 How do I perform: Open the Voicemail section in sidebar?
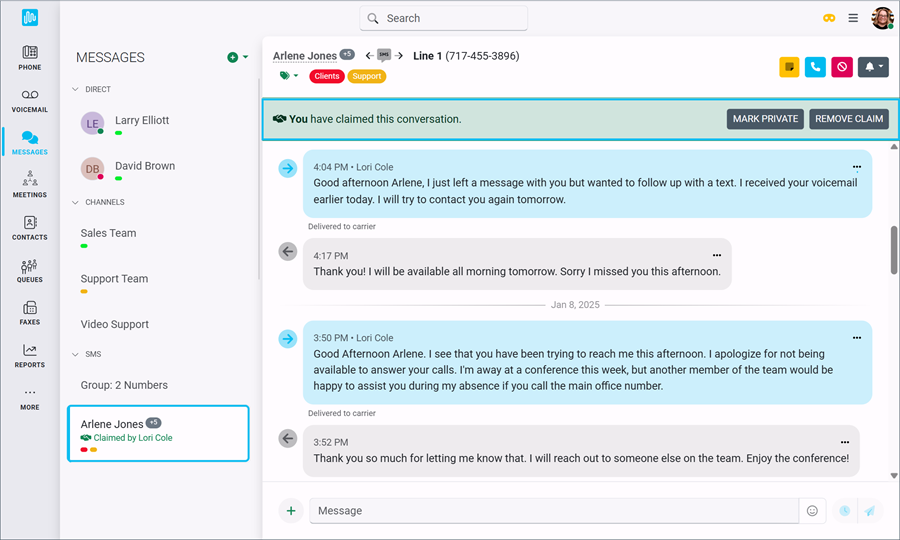[x=30, y=99]
